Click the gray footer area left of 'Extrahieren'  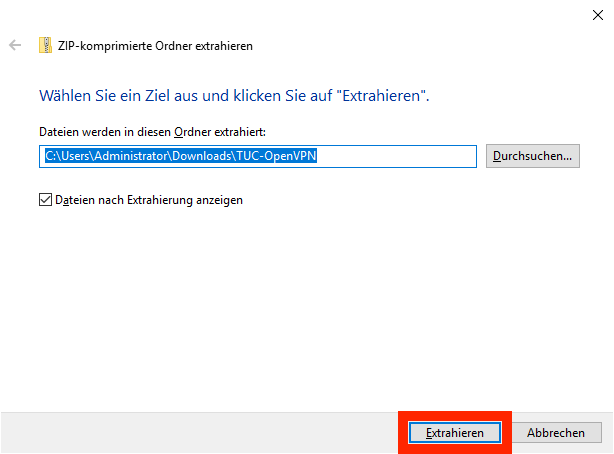coord(200,432)
